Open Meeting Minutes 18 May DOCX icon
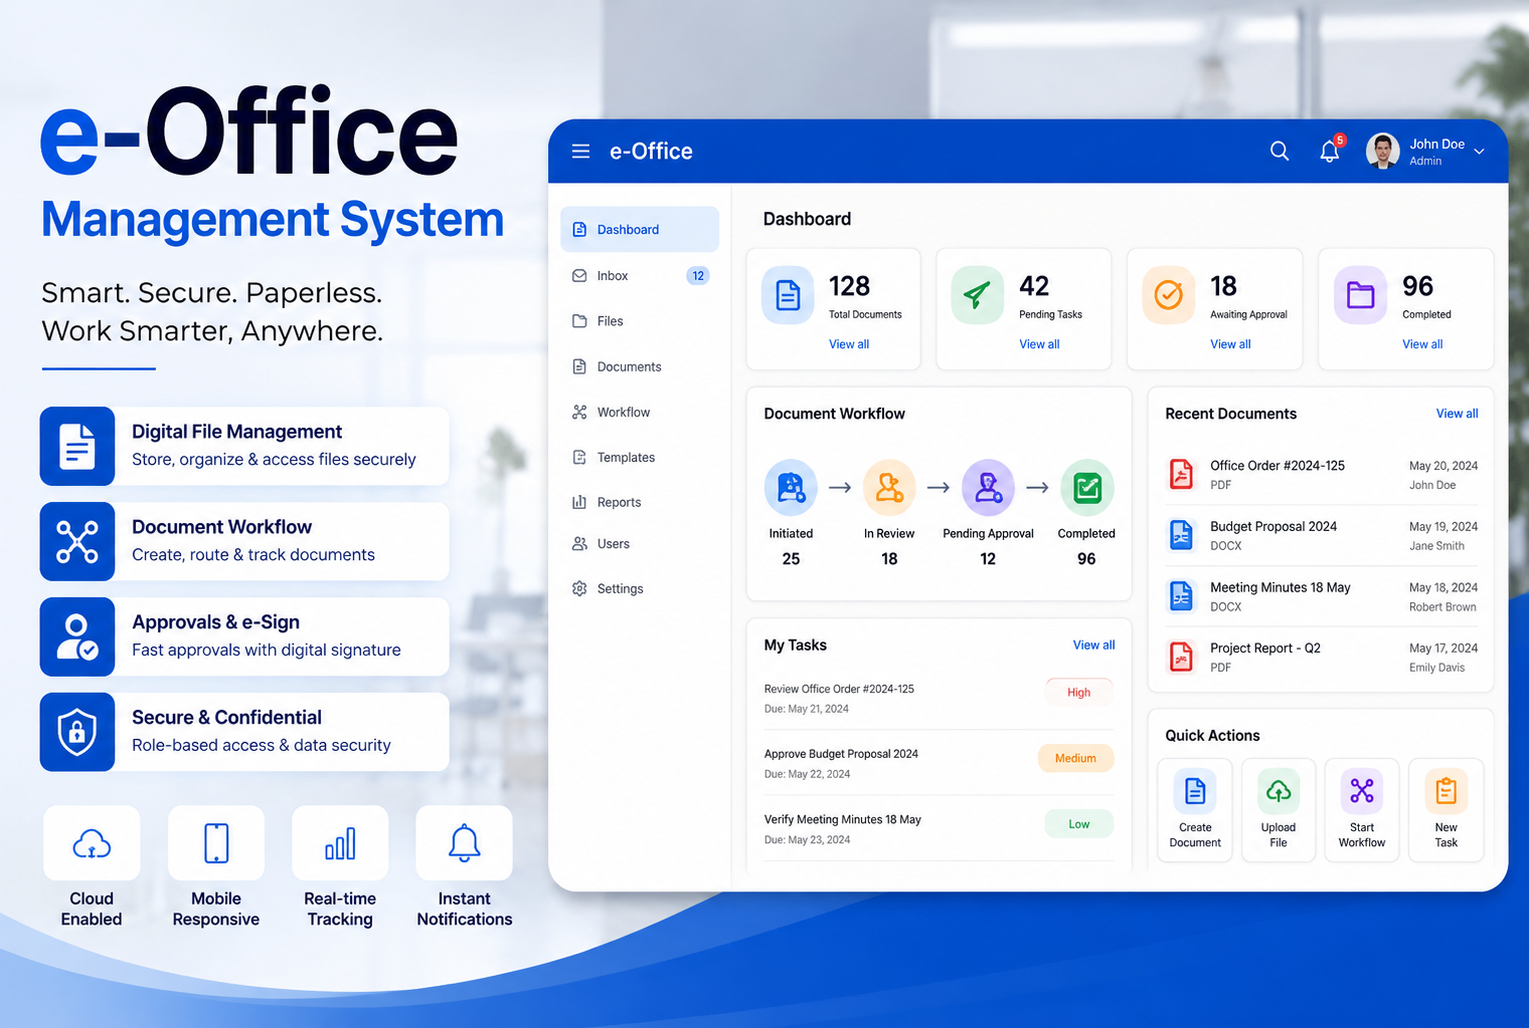1529x1028 pixels. 1181,596
